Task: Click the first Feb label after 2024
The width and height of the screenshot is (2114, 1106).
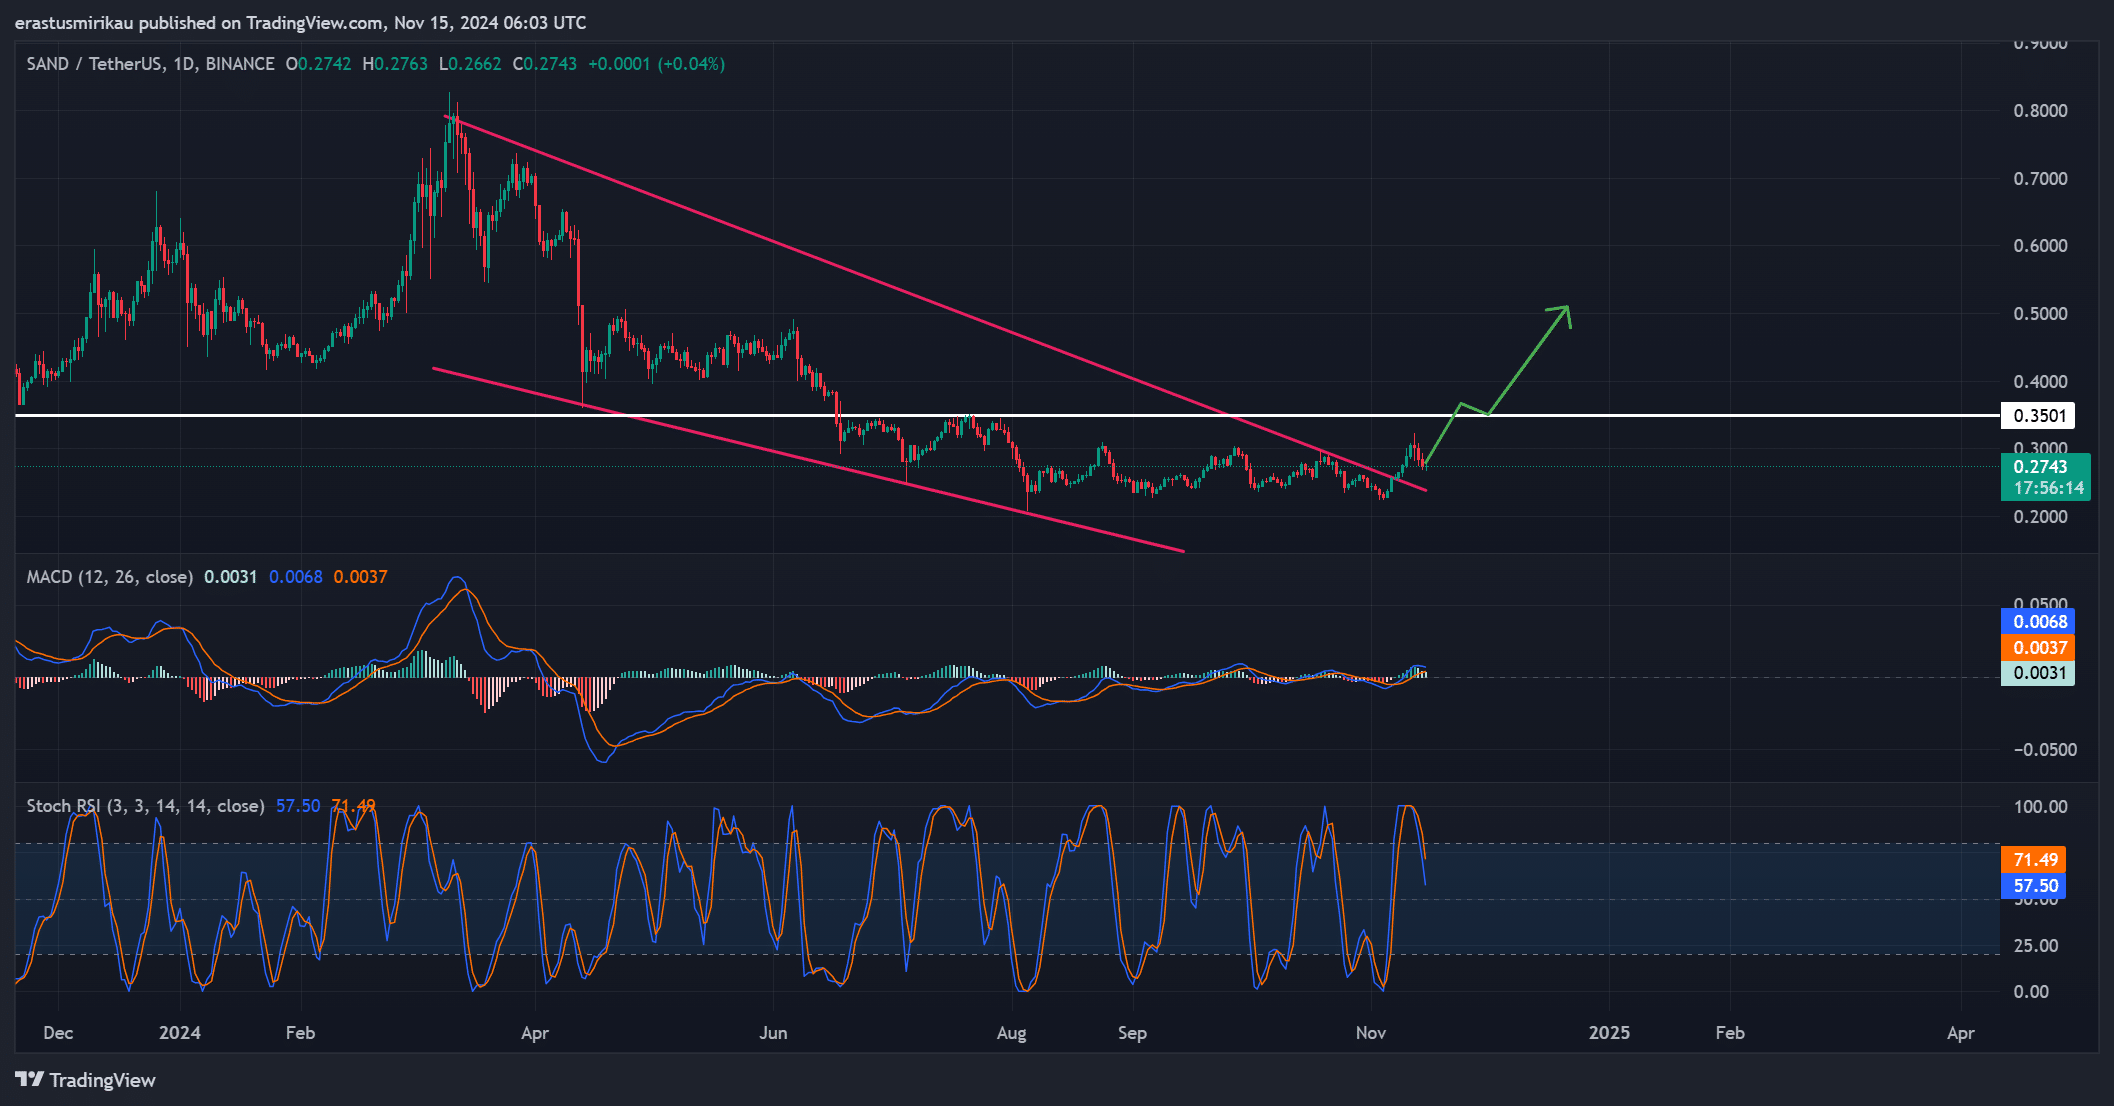Action: 300,1033
